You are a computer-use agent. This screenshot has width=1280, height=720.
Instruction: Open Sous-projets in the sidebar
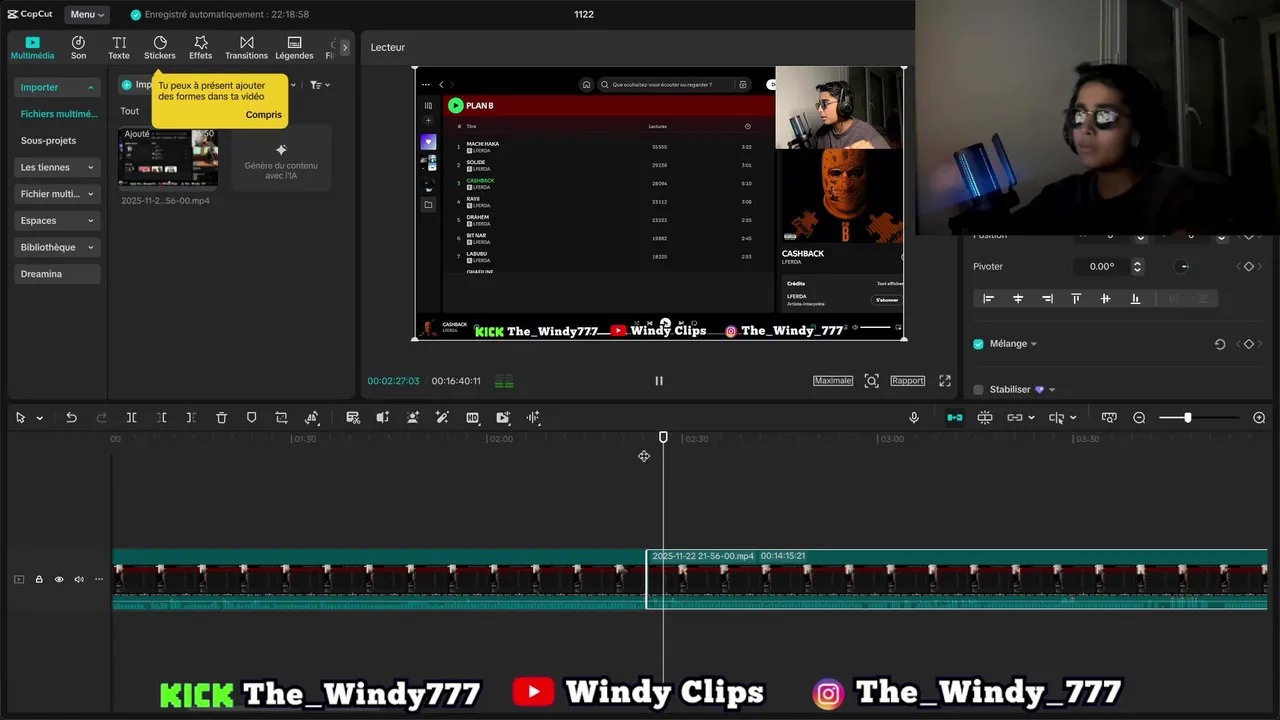click(48, 141)
